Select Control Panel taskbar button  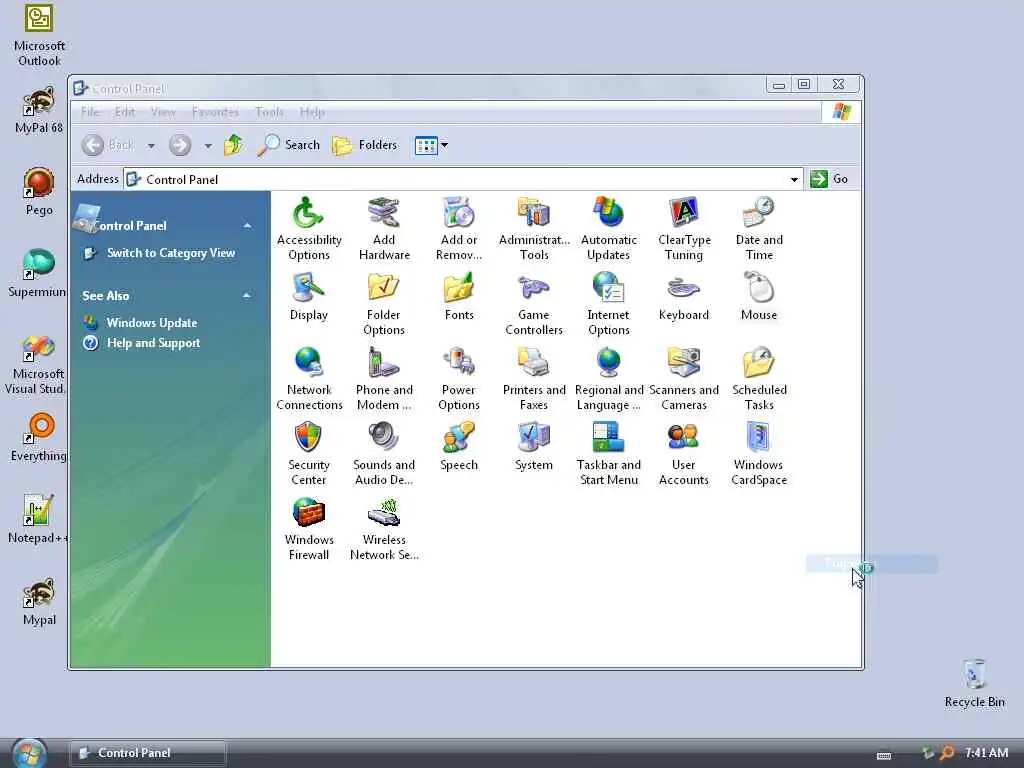click(148, 753)
